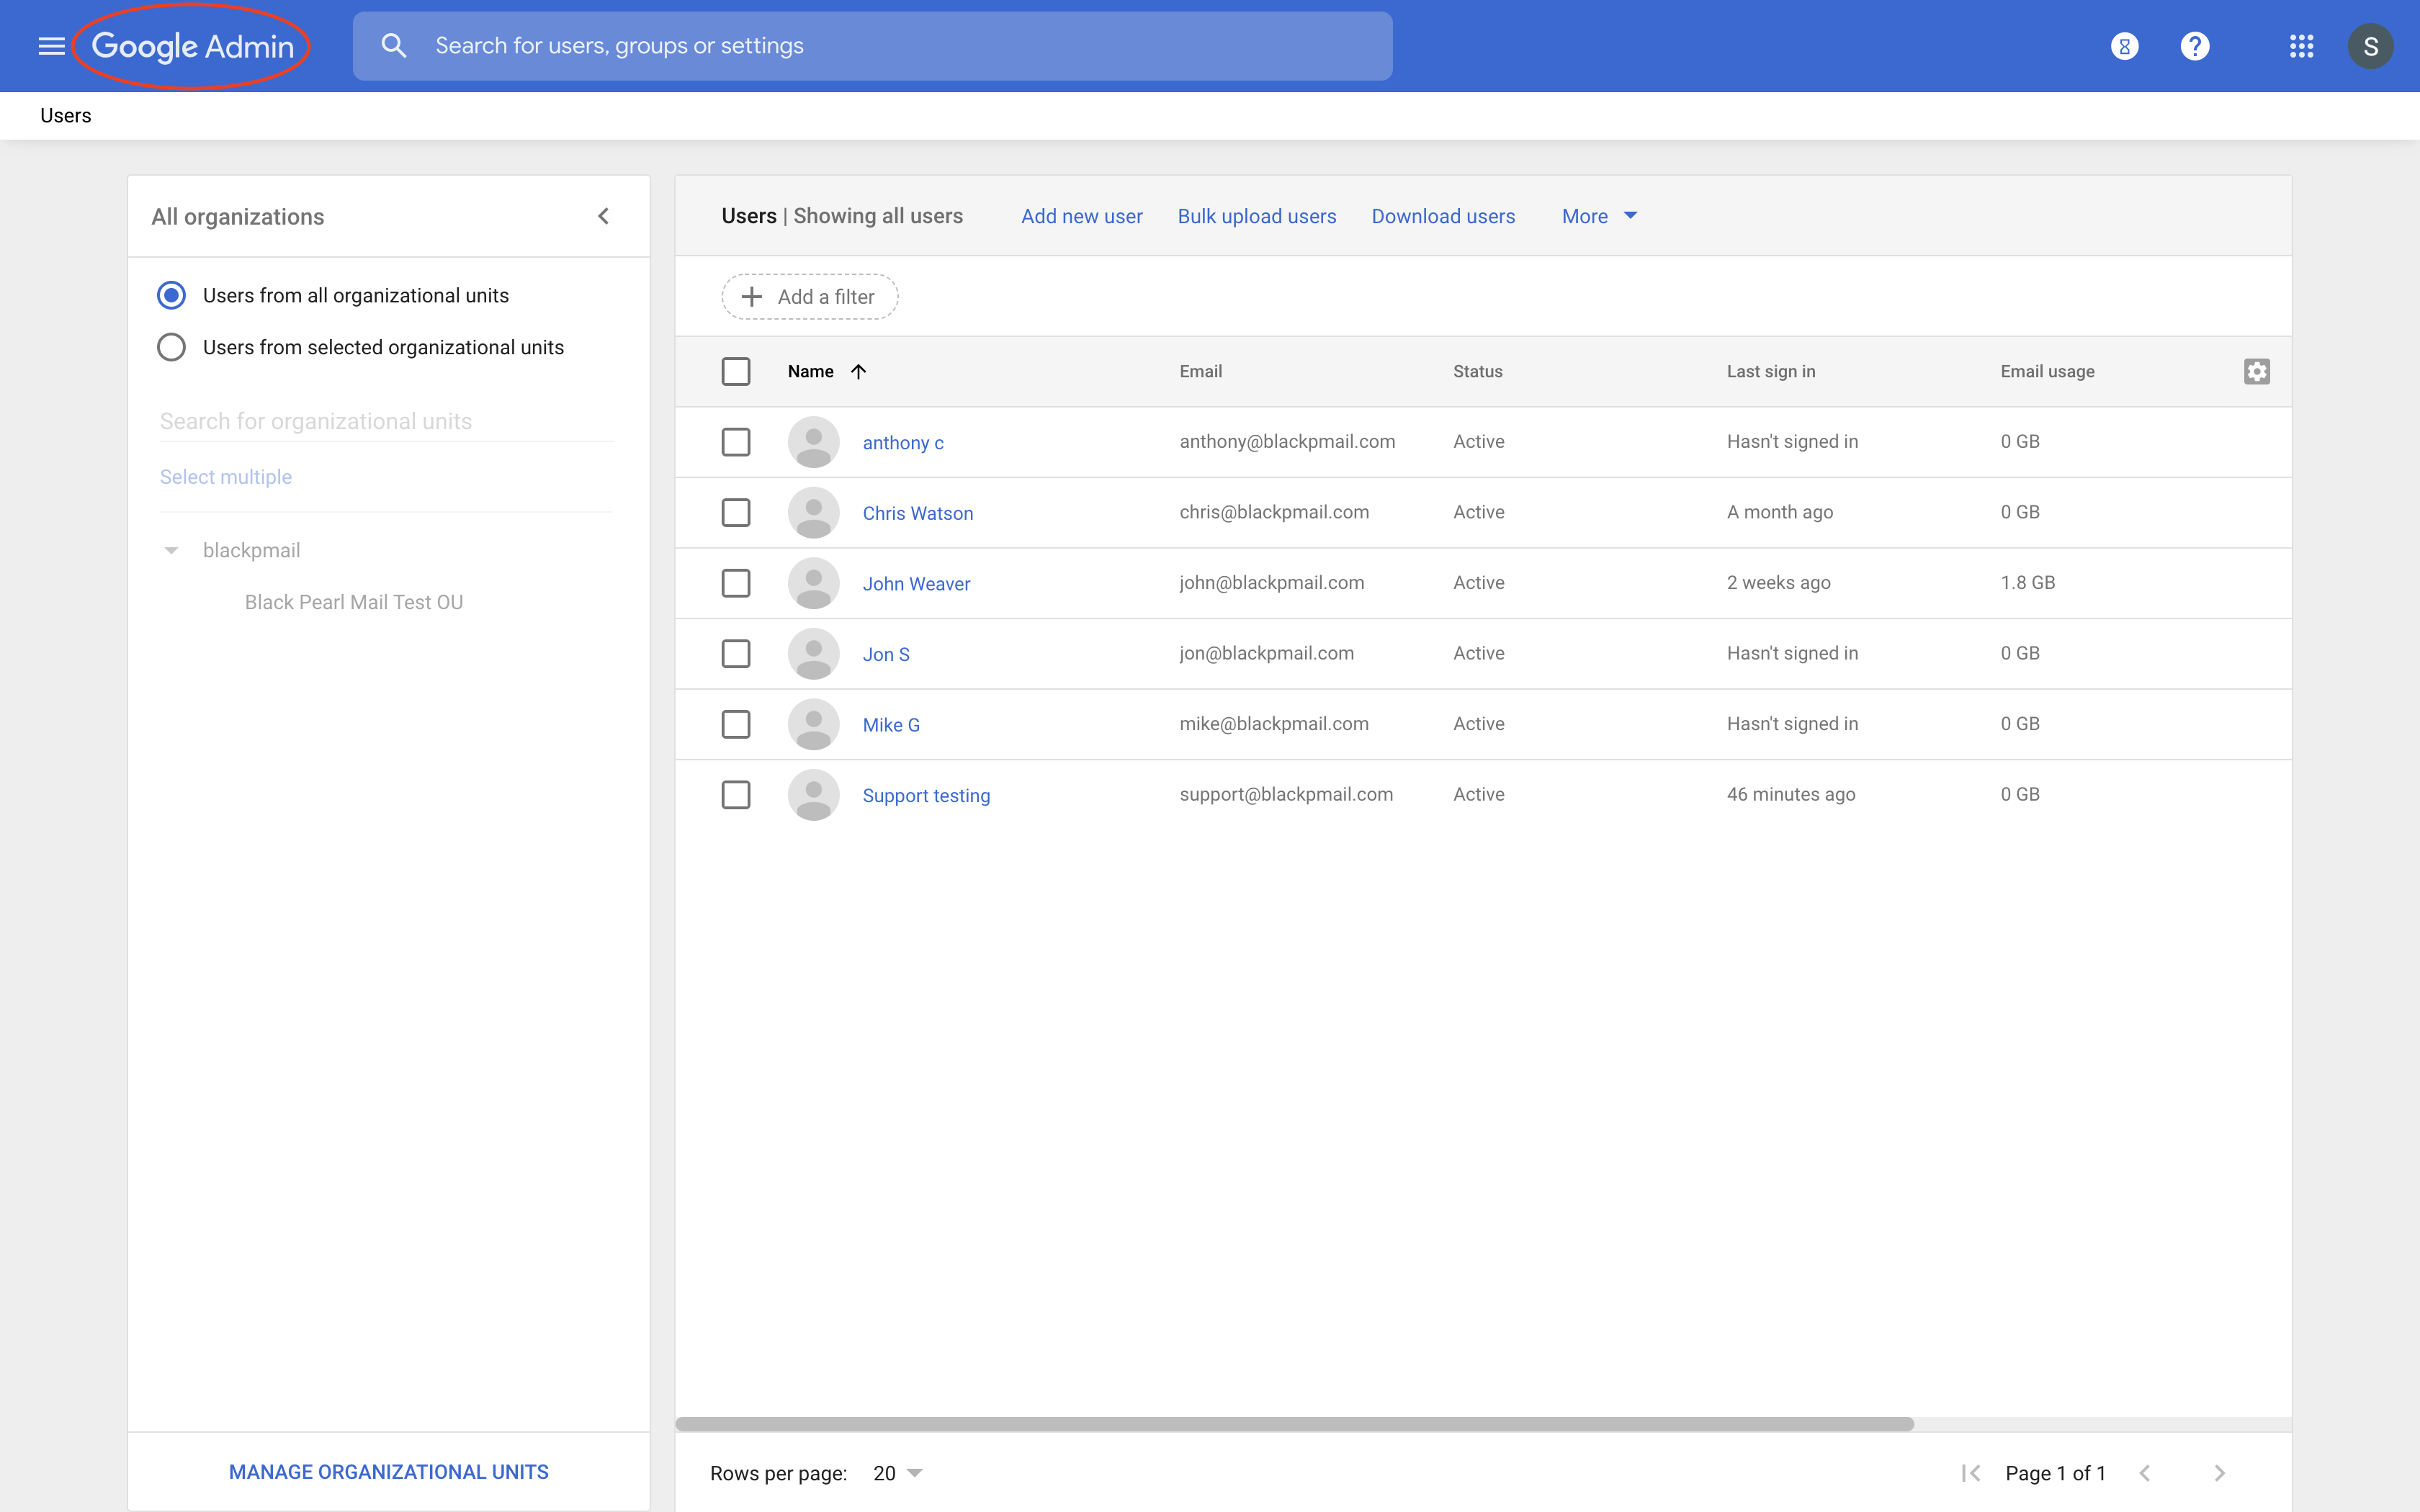Click the hourglass tasks icon
This screenshot has height=1512, width=2420.
pyautogui.click(x=2124, y=46)
